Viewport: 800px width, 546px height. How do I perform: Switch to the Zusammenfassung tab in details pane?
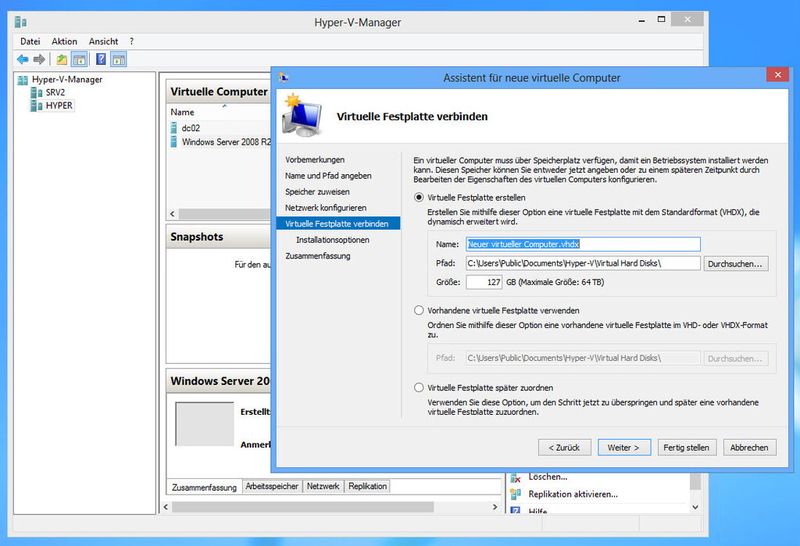(204, 487)
